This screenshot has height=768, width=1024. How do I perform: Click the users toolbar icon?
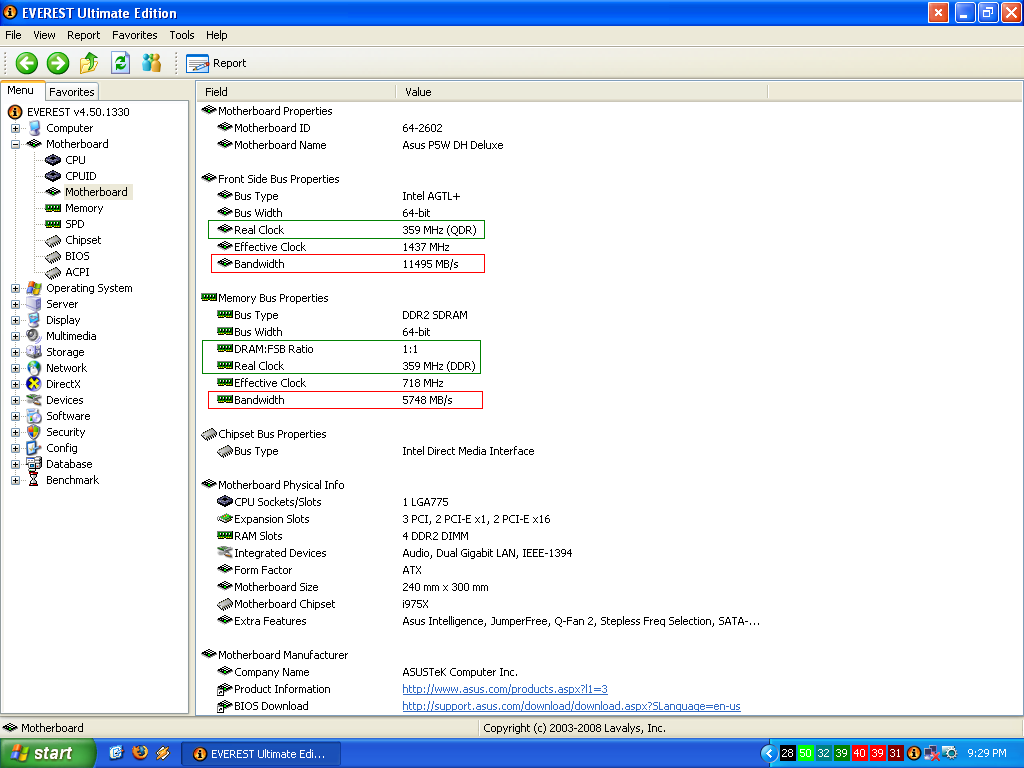point(152,63)
